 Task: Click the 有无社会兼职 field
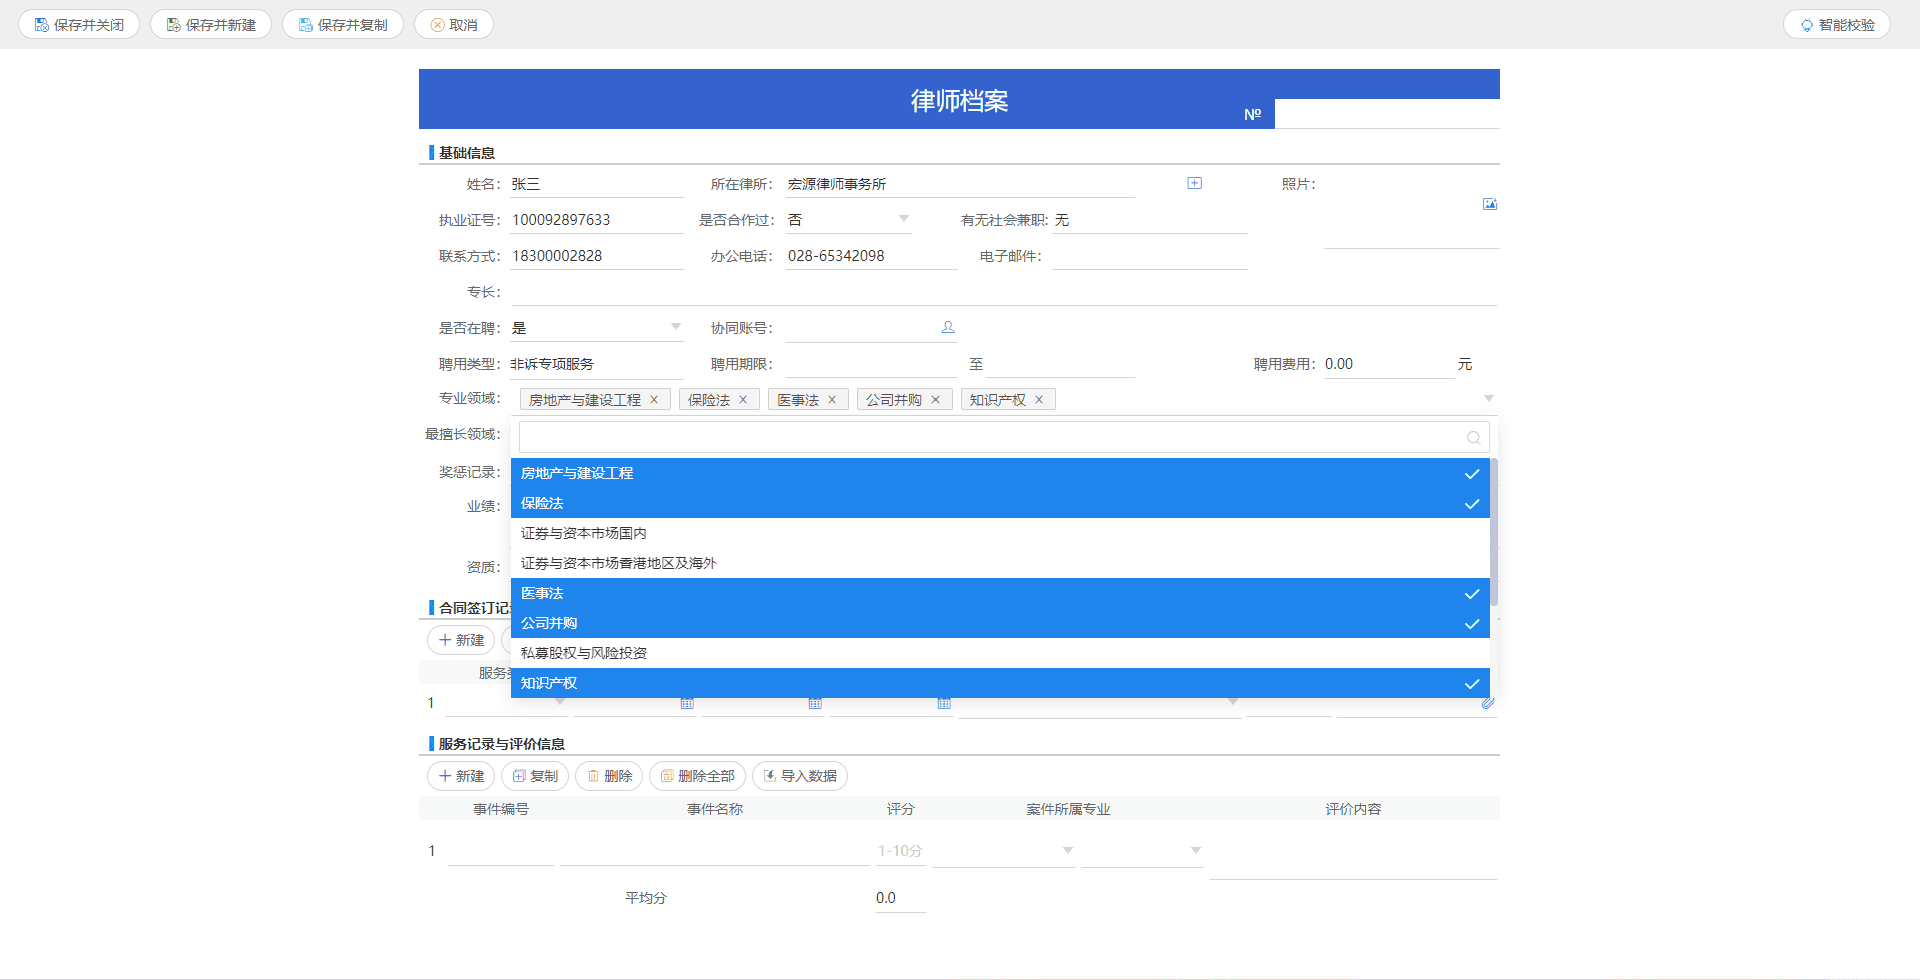point(1150,220)
